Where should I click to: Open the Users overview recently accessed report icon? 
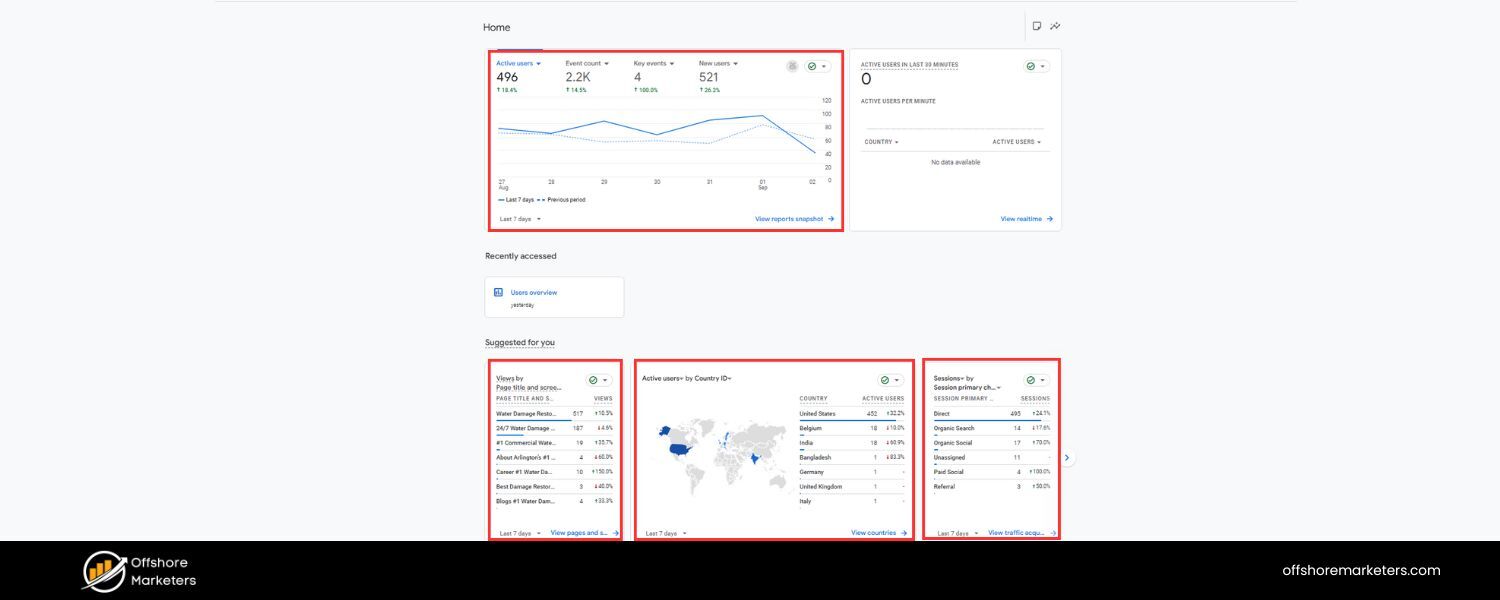[497, 291]
